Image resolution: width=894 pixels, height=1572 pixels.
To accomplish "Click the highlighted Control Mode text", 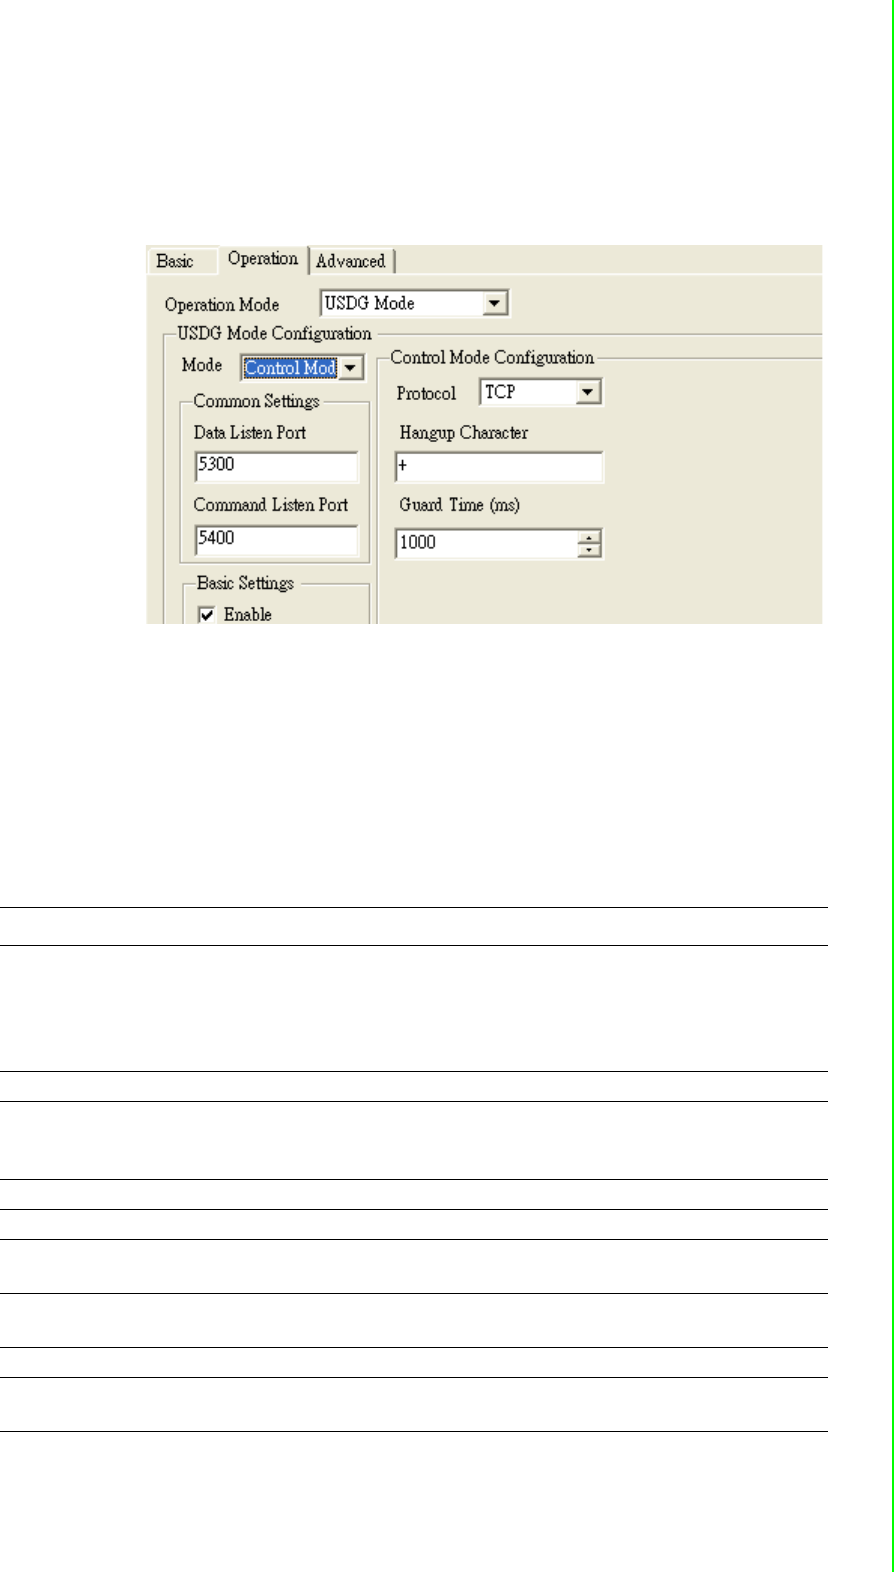I will pyautogui.click(x=290, y=368).
